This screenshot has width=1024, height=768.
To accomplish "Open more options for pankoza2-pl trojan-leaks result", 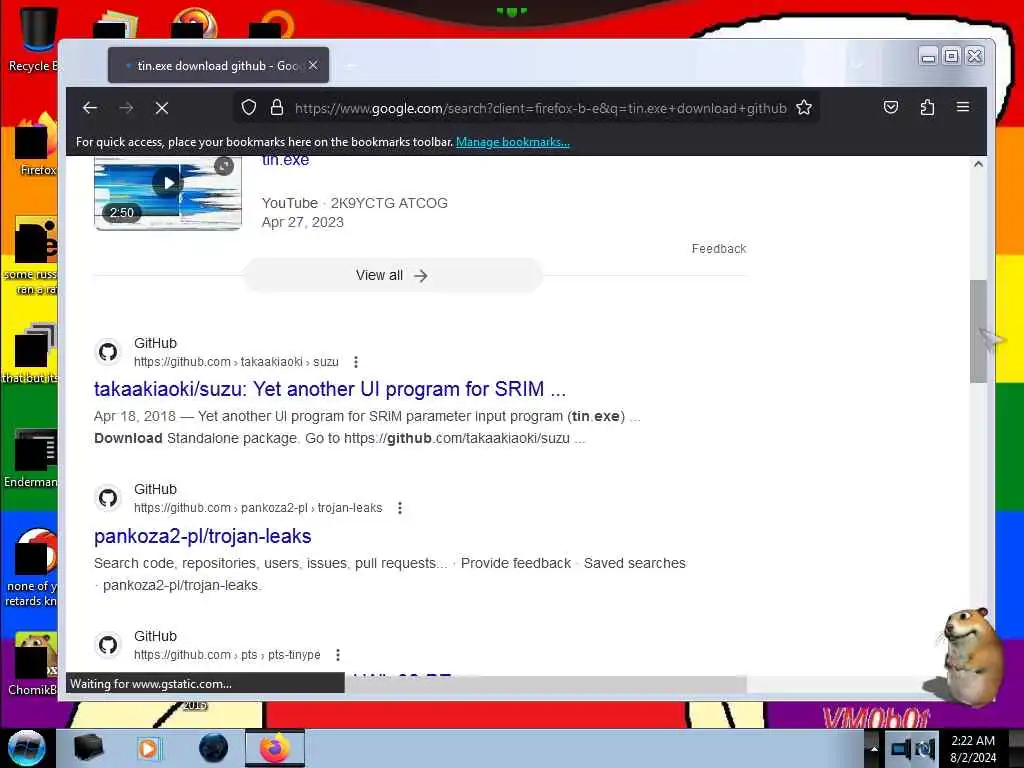I will [400, 508].
